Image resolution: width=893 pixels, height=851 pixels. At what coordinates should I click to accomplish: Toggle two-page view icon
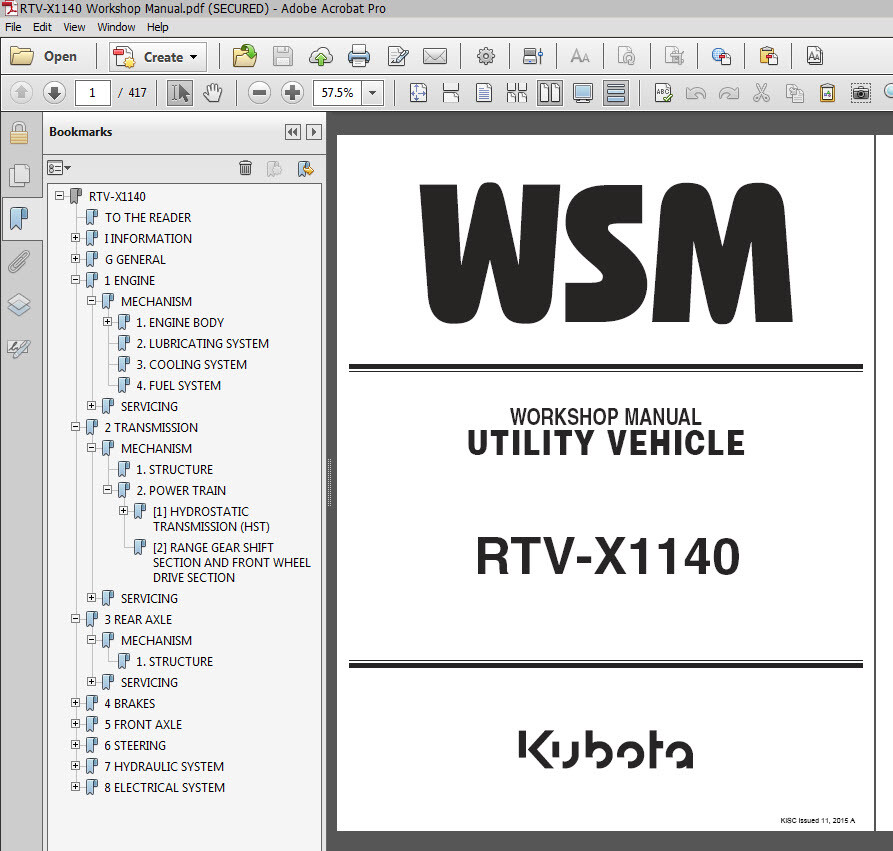coord(550,93)
